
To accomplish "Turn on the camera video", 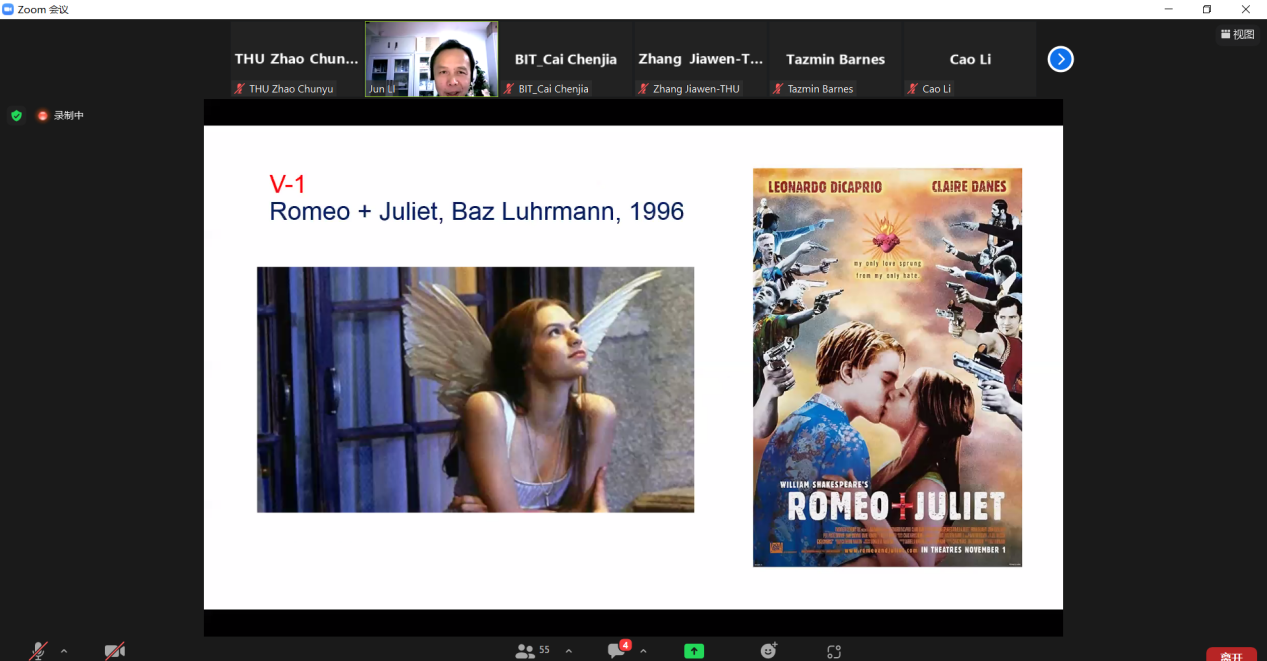I will (x=115, y=651).
